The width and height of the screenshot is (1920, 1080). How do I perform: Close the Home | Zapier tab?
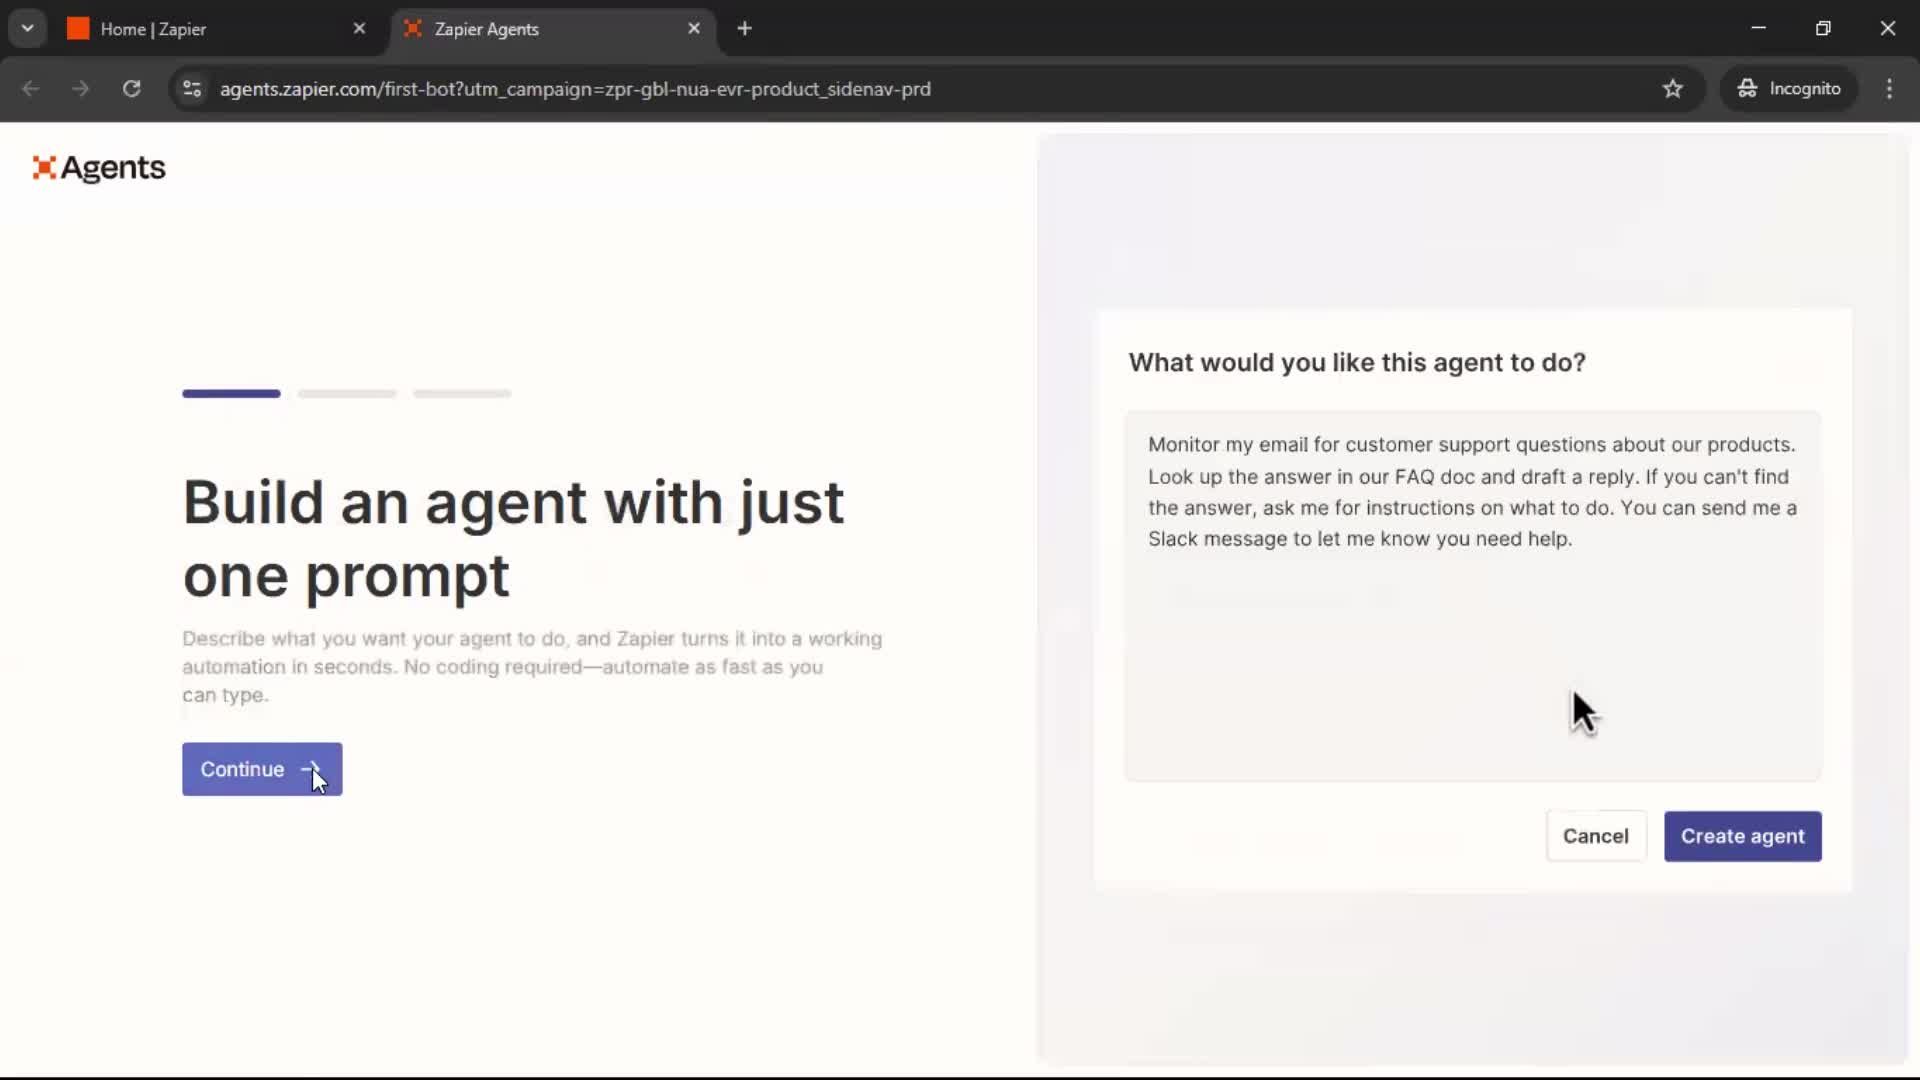point(359,29)
